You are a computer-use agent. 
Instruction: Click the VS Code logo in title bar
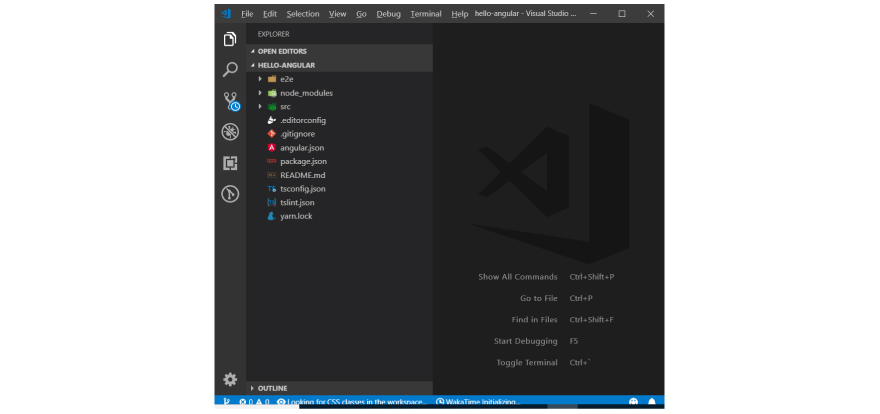point(226,13)
